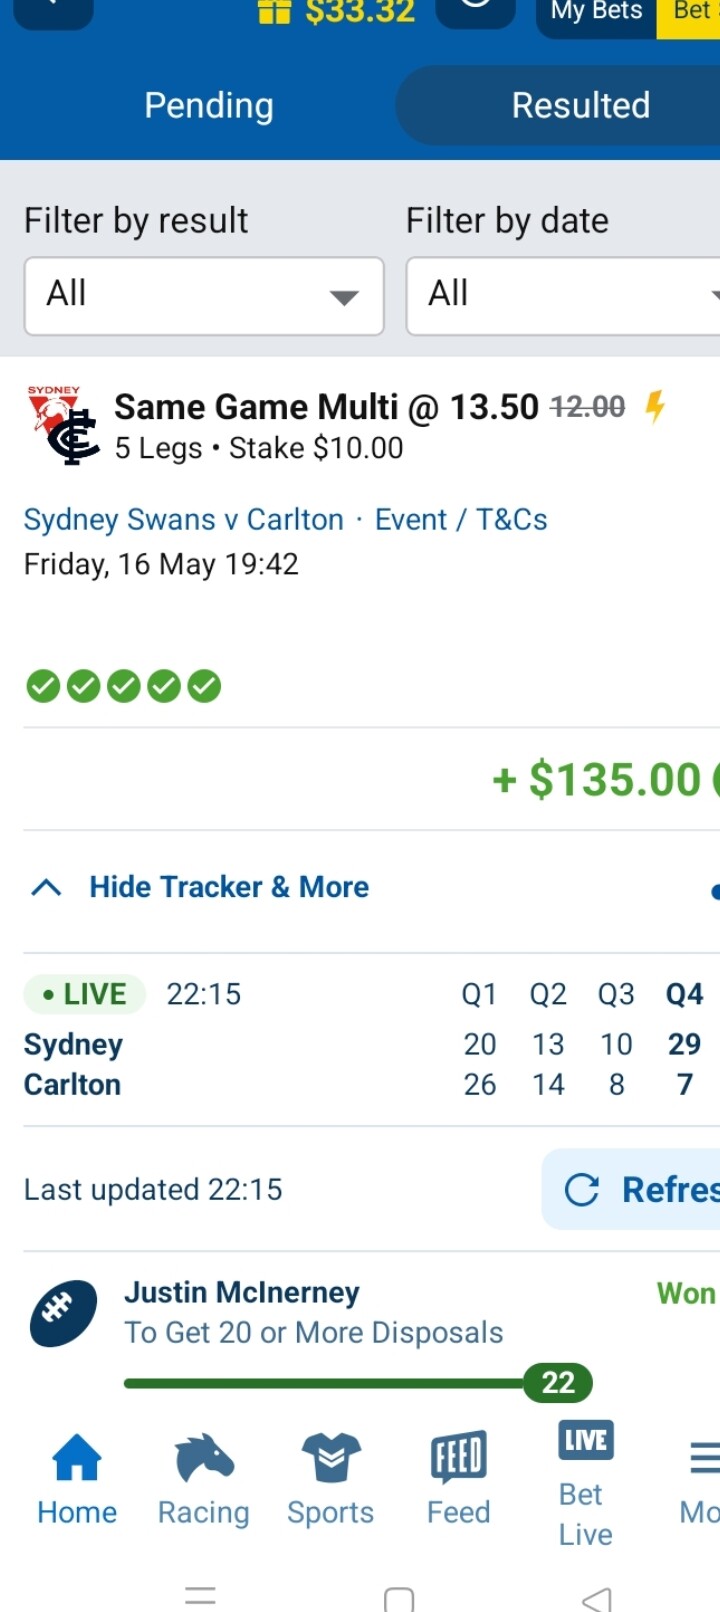Screen dimensions: 720x1612
Task: Tap the gift box icon beside balance
Action: click(x=274, y=12)
